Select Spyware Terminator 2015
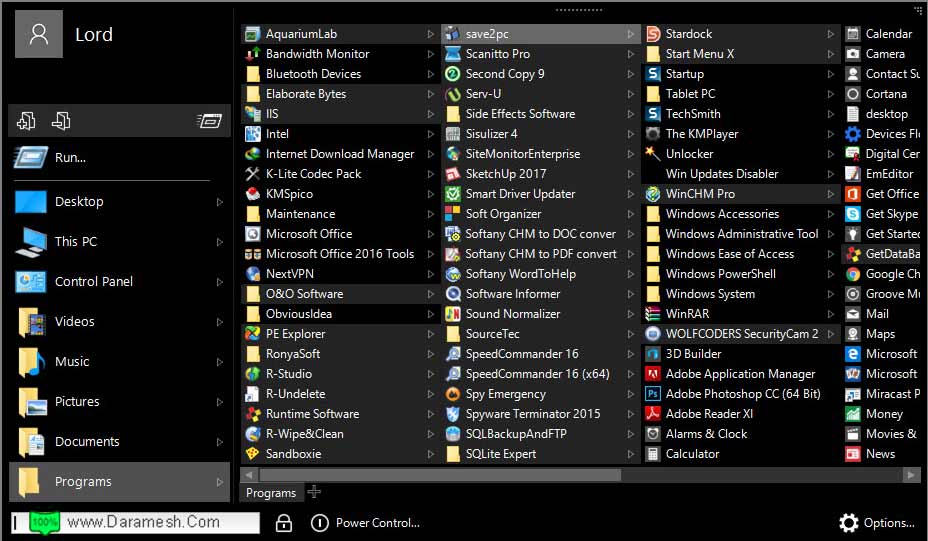 pos(540,414)
